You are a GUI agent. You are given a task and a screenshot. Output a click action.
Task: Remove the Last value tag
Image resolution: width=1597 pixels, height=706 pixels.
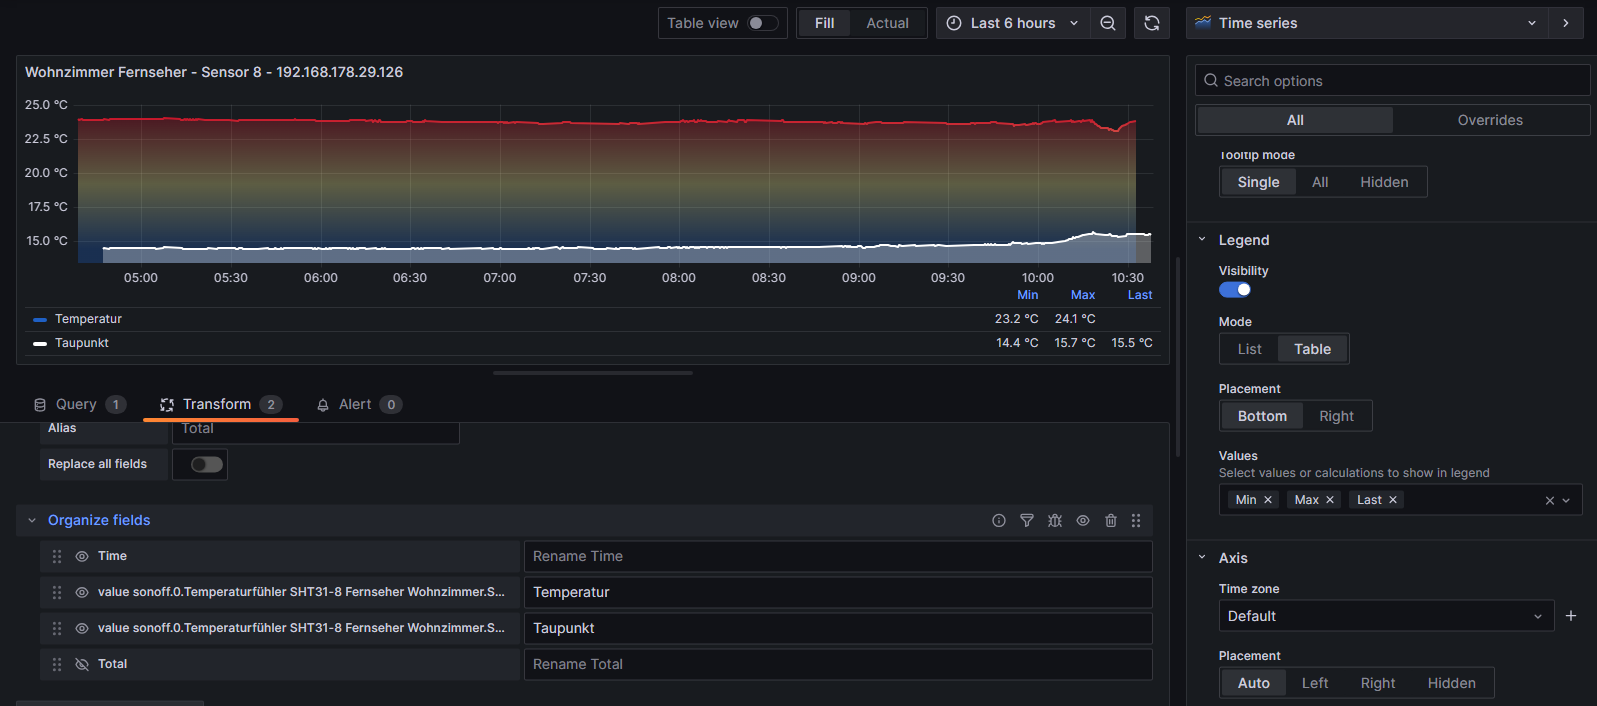(x=1392, y=500)
